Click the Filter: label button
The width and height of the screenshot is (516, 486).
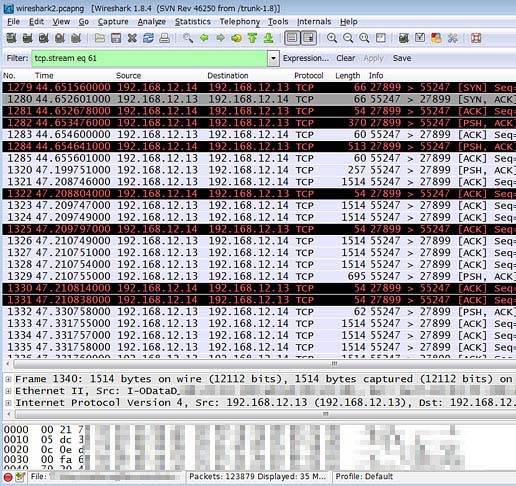click(x=17, y=58)
